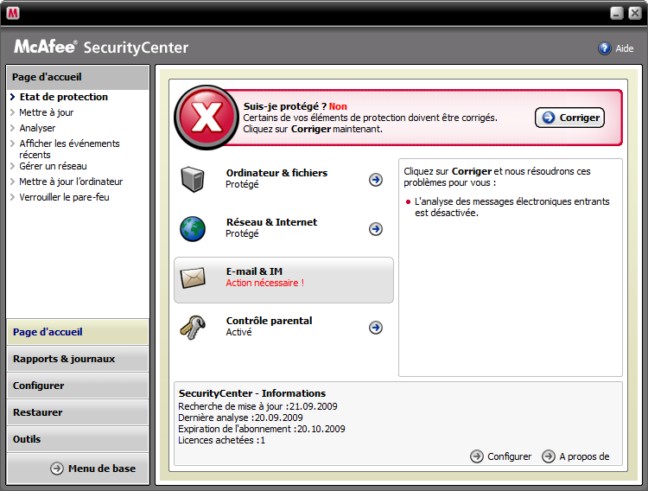Open Configurer section in left menu
The image size is (648, 491).
78,386
